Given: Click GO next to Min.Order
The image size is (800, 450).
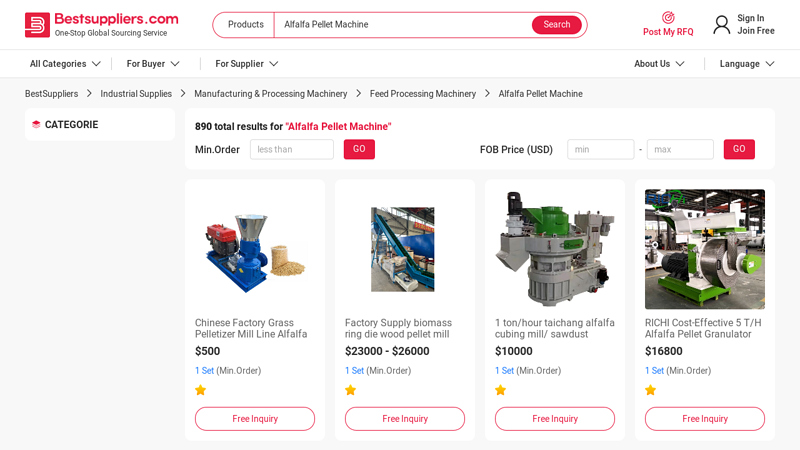Looking at the screenshot, I should click(x=359, y=149).
